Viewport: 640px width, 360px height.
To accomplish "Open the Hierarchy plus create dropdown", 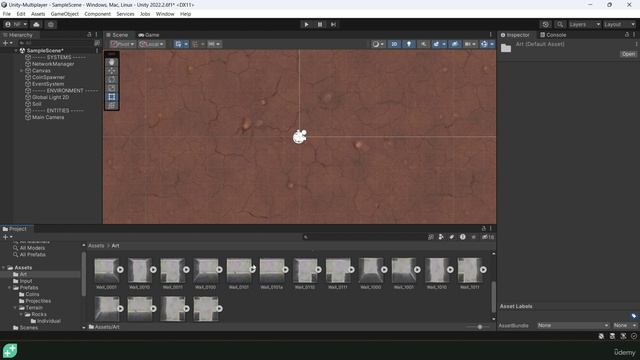I will pyautogui.click(x=7, y=42).
